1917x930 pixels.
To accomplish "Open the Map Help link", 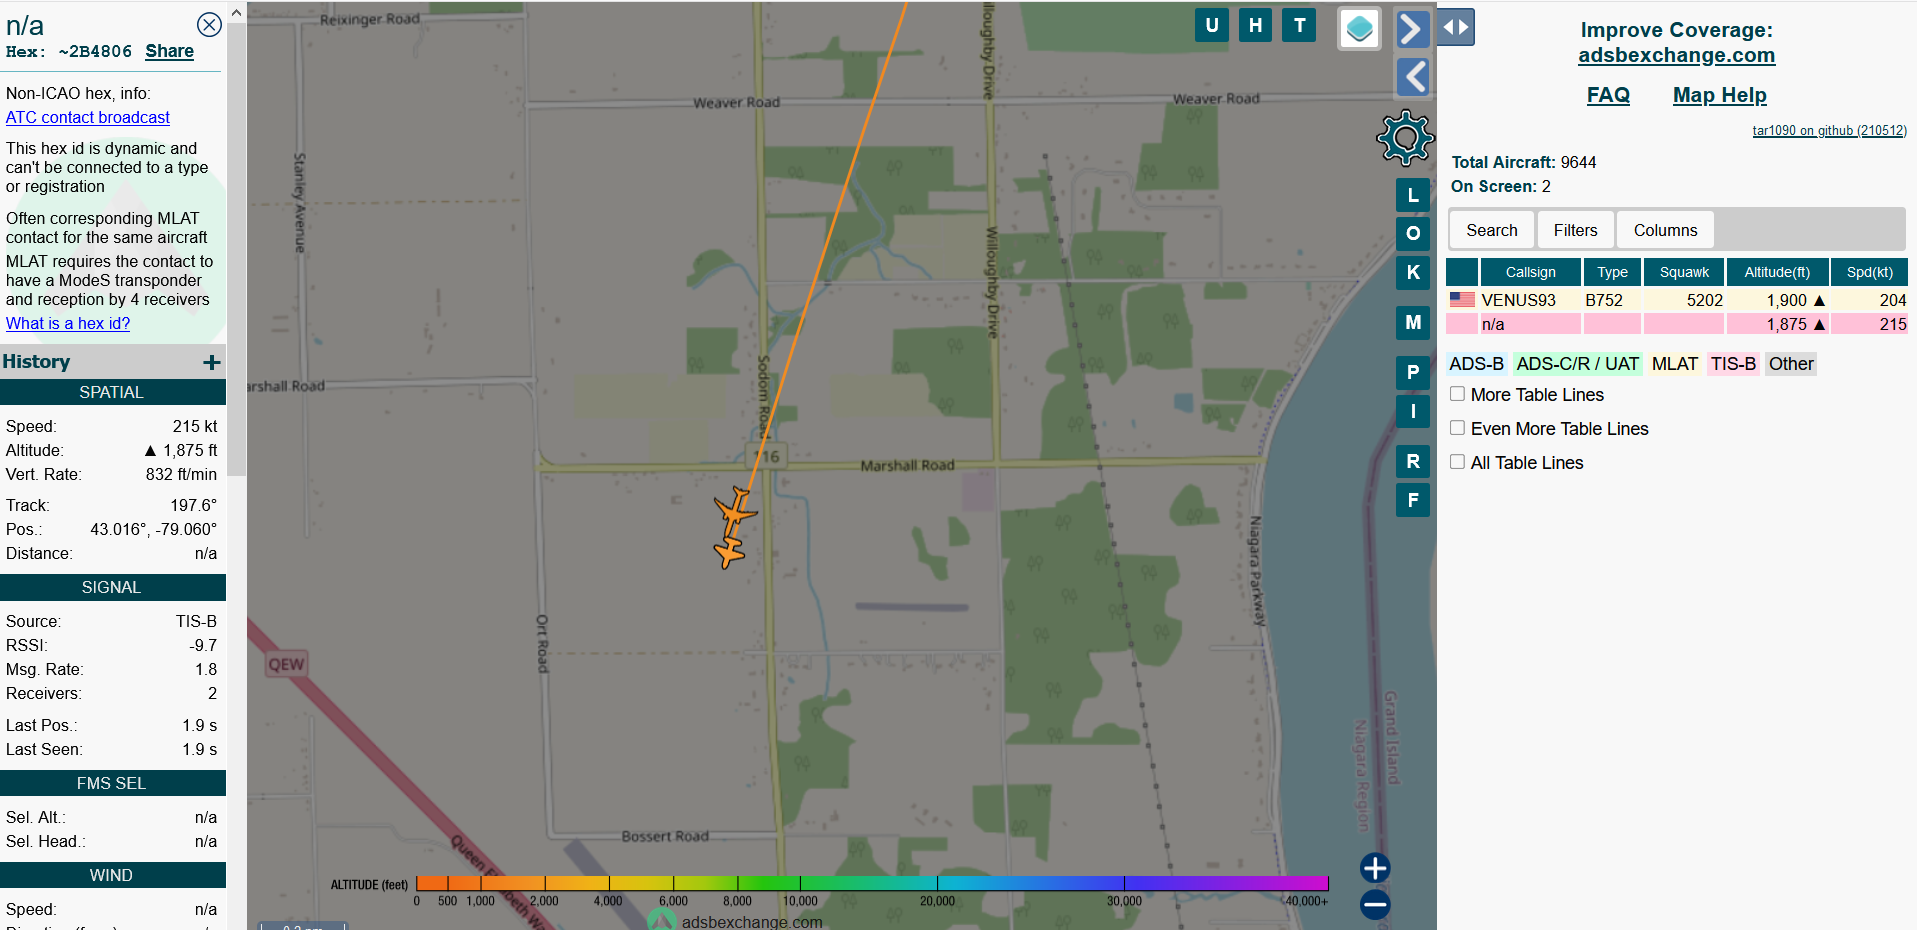I will click(x=1719, y=95).
